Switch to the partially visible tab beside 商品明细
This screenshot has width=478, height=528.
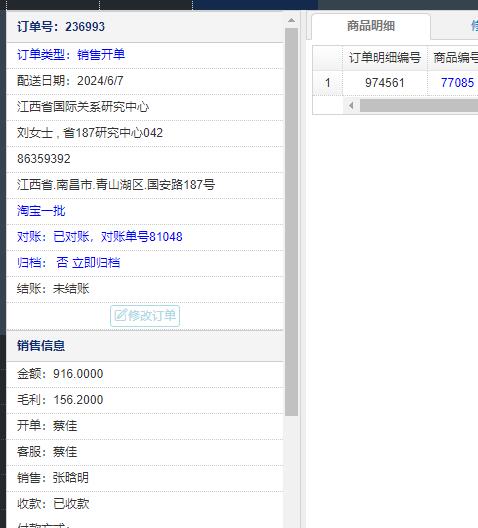473,26
